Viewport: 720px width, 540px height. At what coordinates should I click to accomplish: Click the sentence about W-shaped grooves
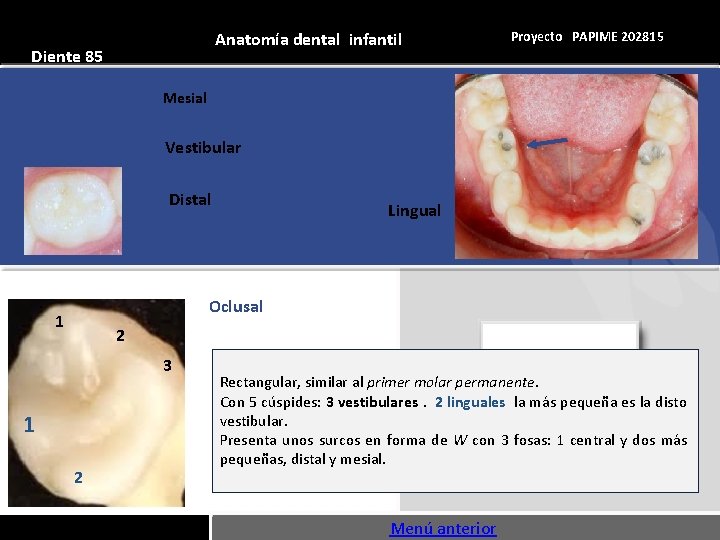pos(454,450)
